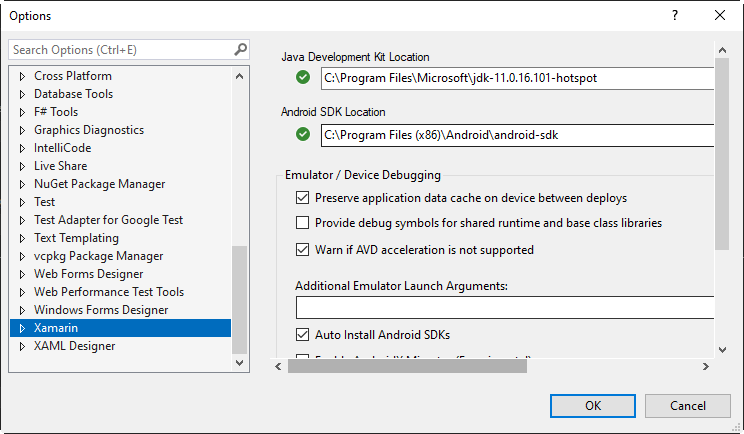Select Web Forms Designer category
Screen dimensions: 744x434
pos(89,274)
